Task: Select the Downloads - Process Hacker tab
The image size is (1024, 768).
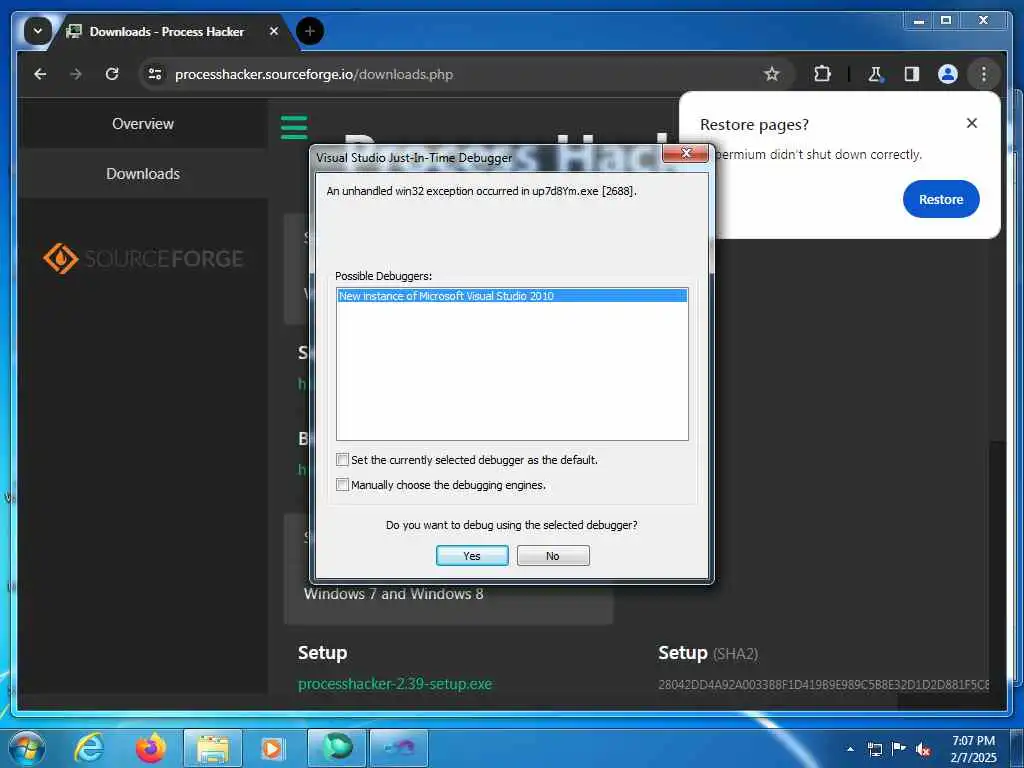Action: pos(167,31)
